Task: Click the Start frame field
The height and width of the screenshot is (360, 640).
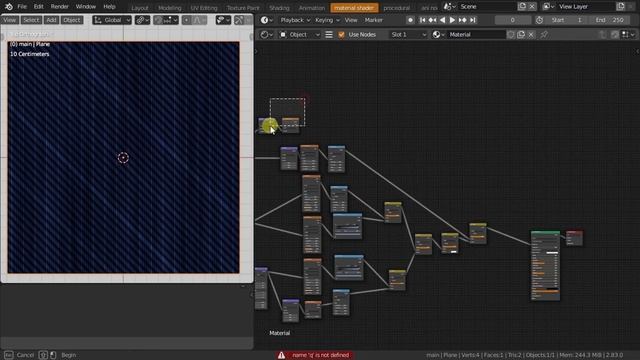Action: (567, 20)
